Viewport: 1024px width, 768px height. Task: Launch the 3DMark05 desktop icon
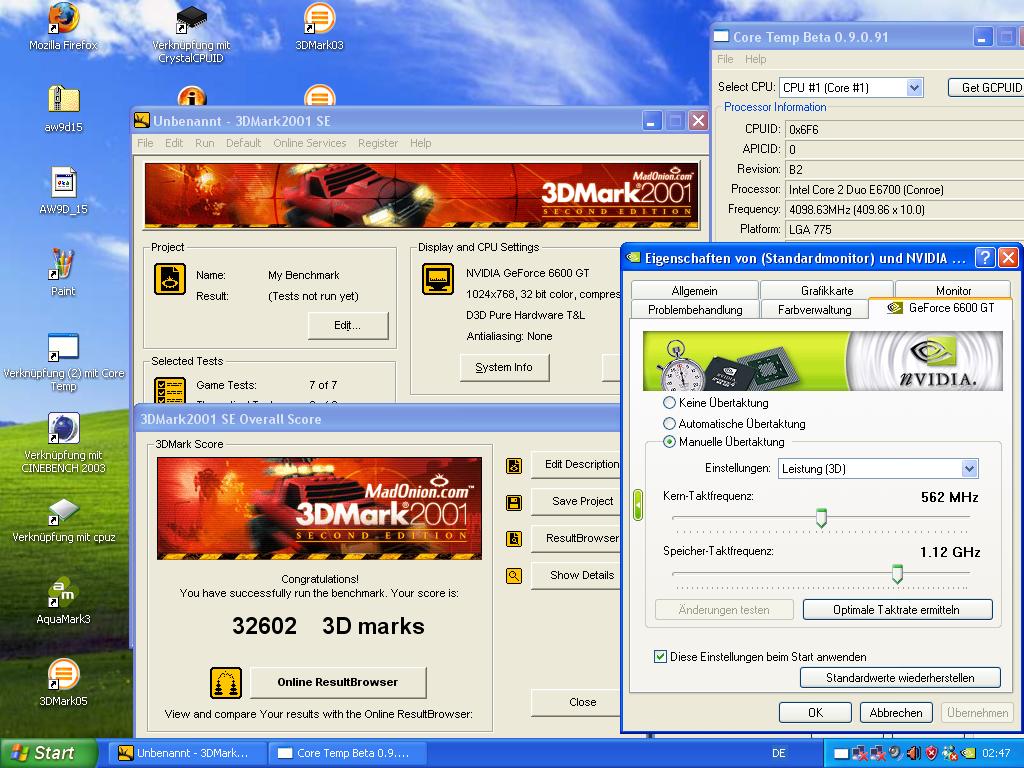click(x=63, y=675)
